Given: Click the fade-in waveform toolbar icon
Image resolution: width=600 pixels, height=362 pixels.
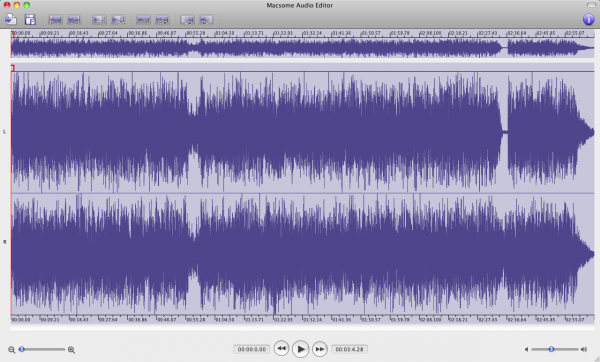Looking at the screenshot, I should point(187,20).
